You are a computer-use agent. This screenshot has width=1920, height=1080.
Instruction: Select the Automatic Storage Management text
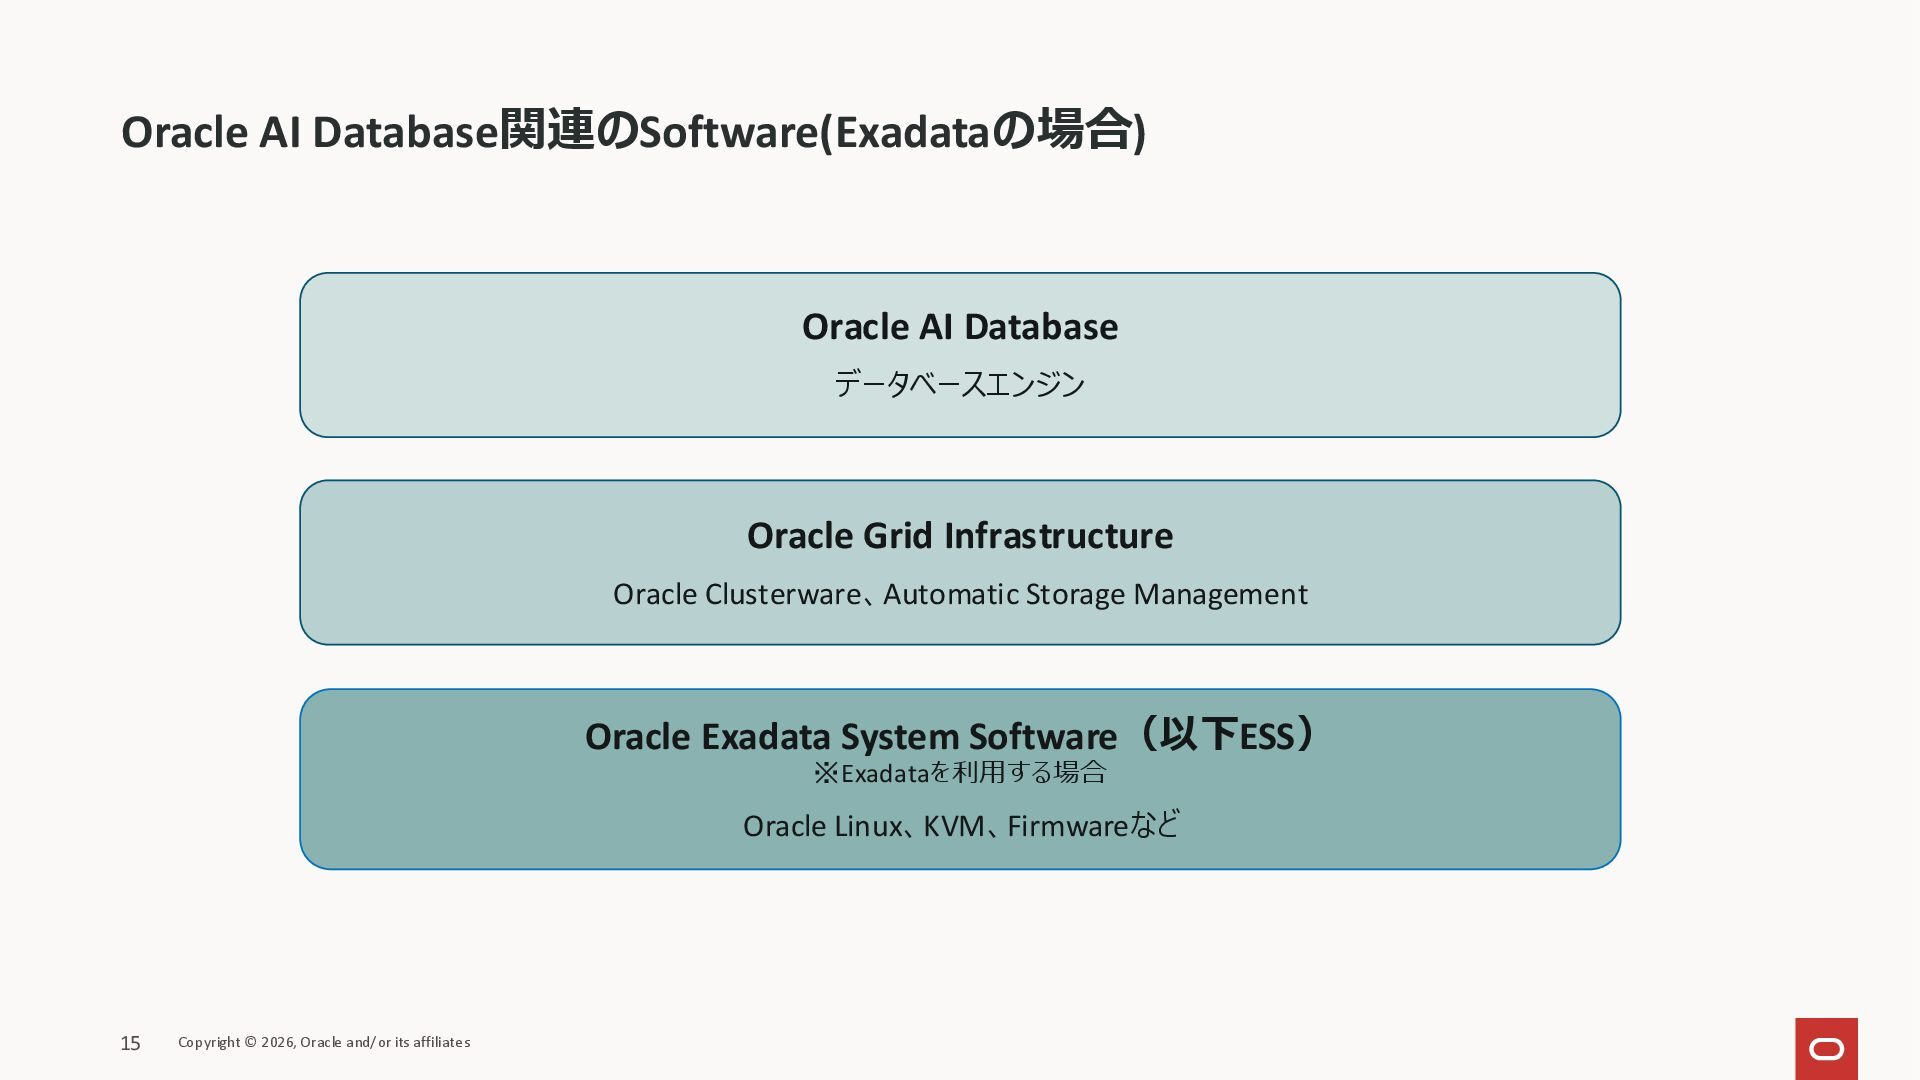point(1095,595)
